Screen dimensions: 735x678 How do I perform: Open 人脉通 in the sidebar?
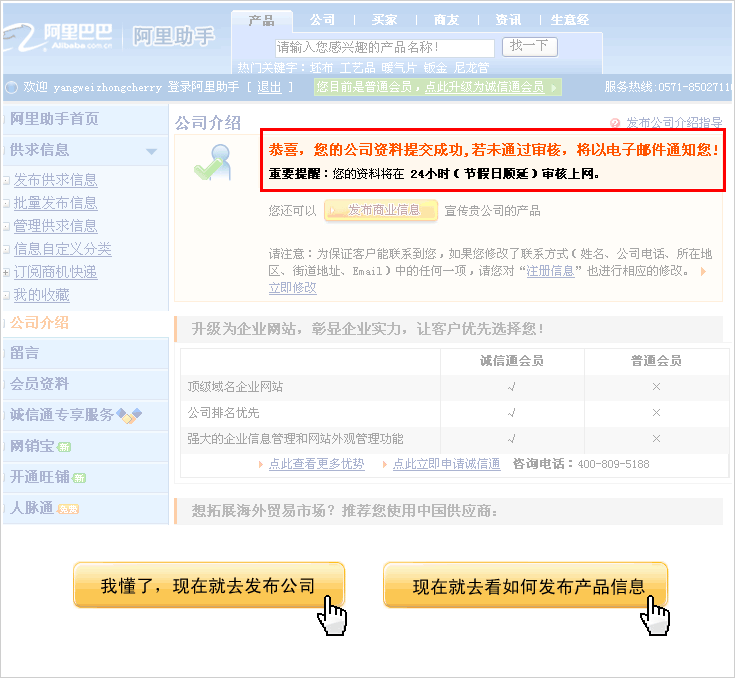32,508
